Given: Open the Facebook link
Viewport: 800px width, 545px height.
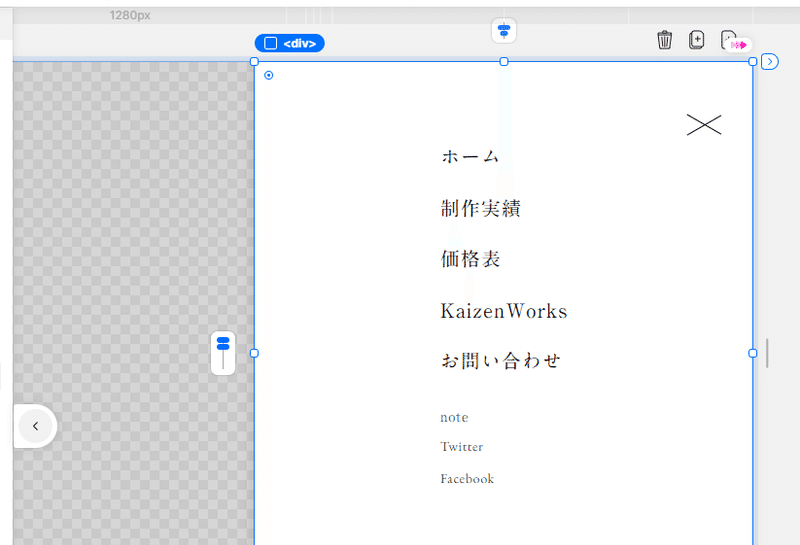Looking at the screenshot, I should click(x=467, y=479).
